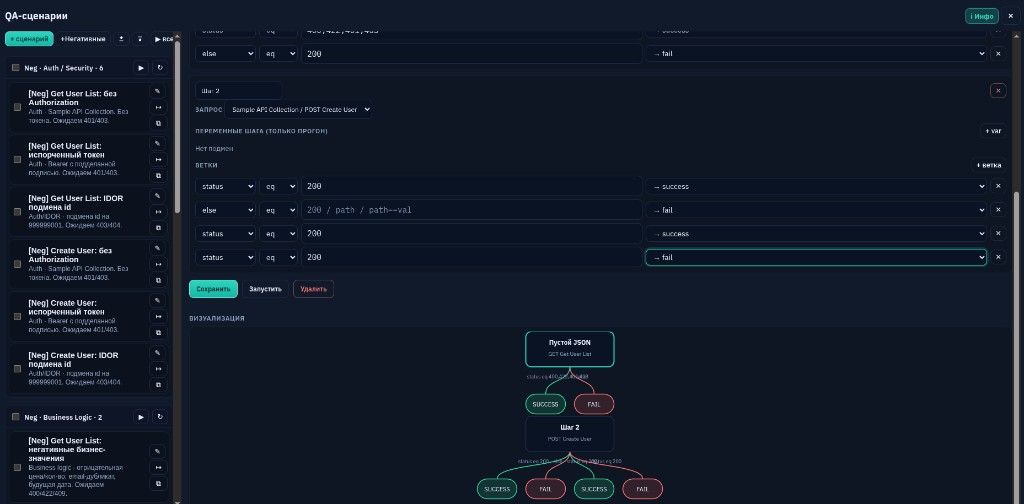Image resolution: width=1024 pixels, height=504 pixels.
Task: Edit '[Neg] Get User List: без Authorization' with pencil icon
Action: [x=157, y=91]
